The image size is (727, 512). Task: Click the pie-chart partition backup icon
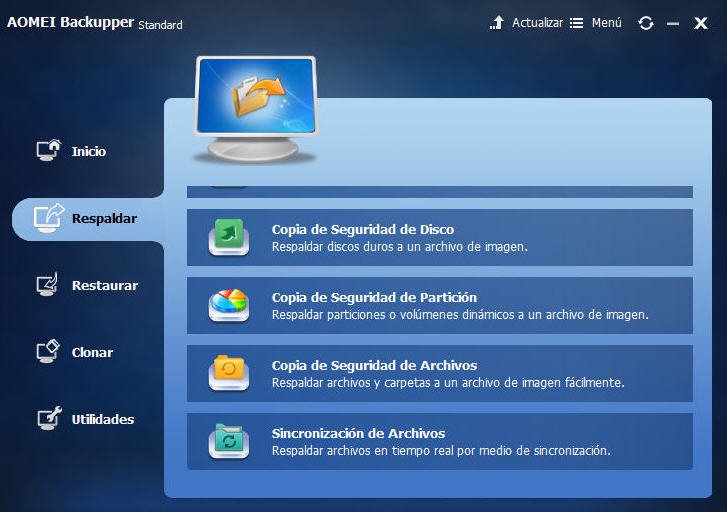229,306
